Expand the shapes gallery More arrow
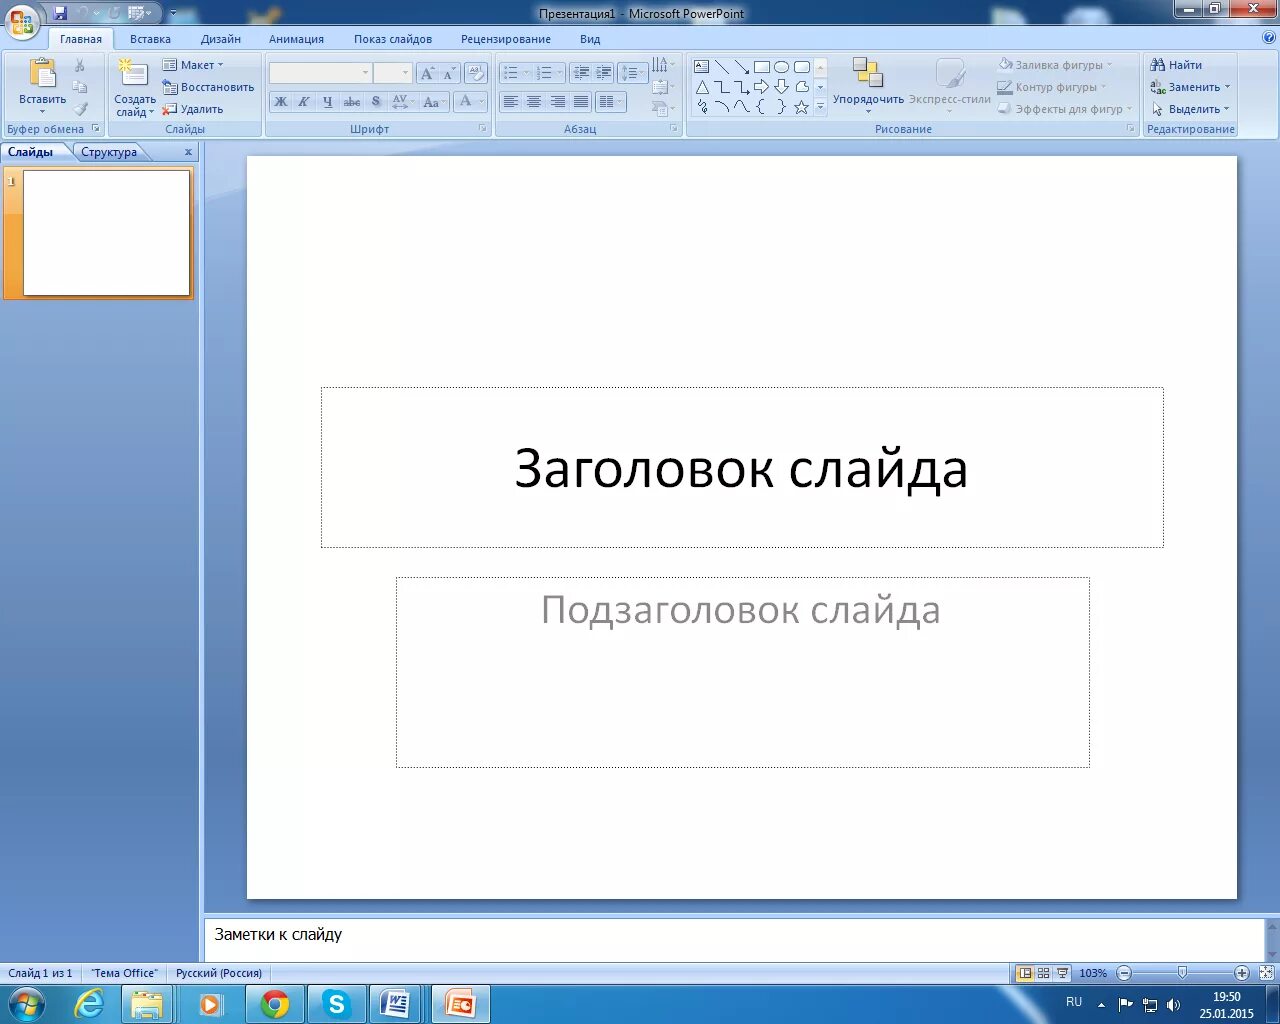Viewport: 1280px width, 1024px height. (821, 107)
